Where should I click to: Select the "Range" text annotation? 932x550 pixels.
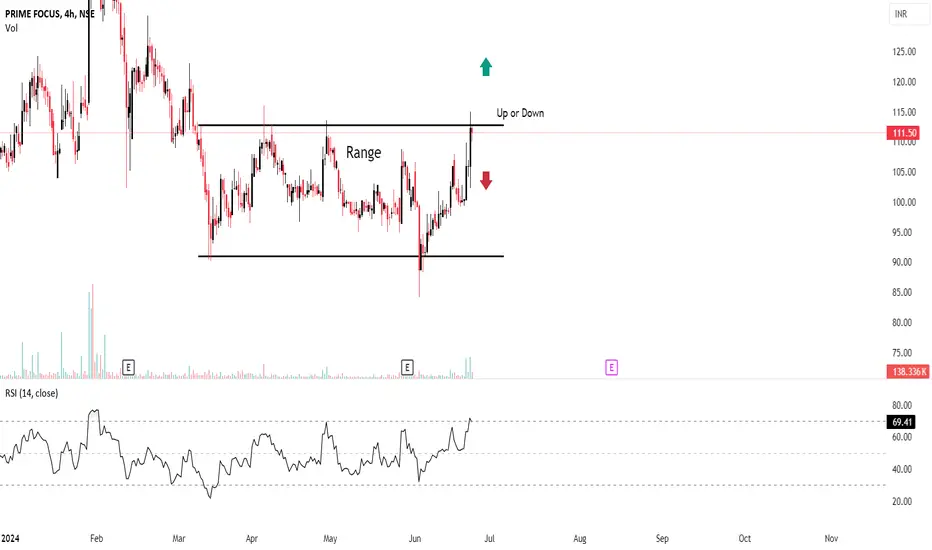(x=363, y=153)
